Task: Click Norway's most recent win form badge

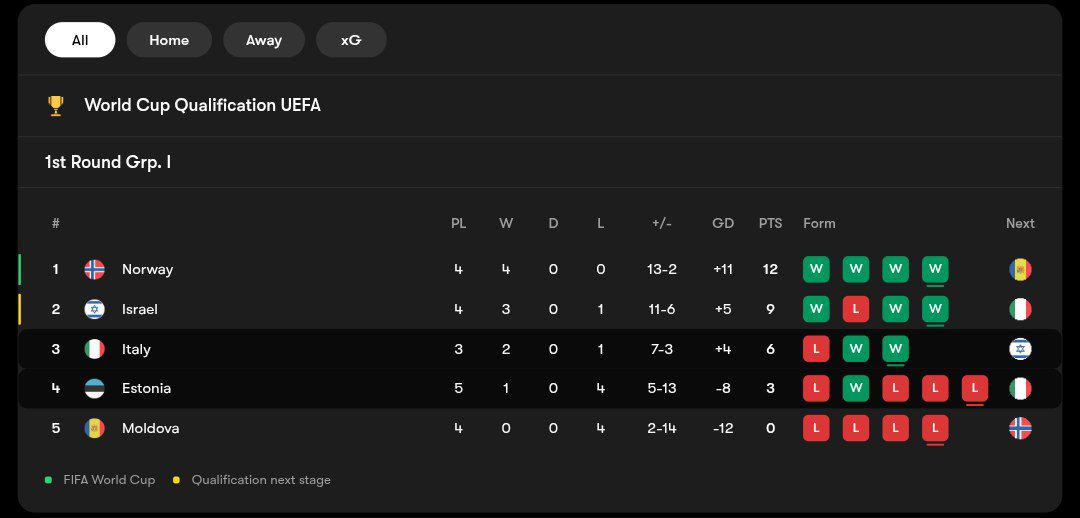Action: (935, 269)
